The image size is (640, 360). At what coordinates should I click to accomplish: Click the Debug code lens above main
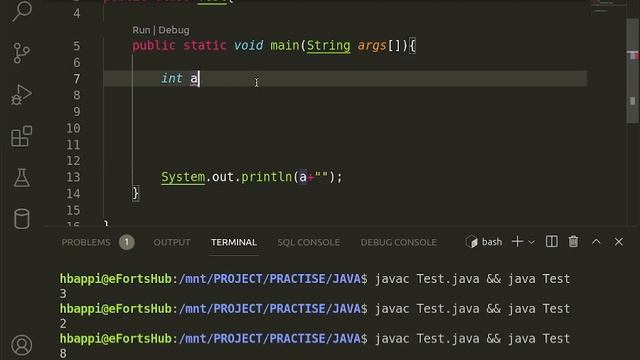[x=174, y=30]
